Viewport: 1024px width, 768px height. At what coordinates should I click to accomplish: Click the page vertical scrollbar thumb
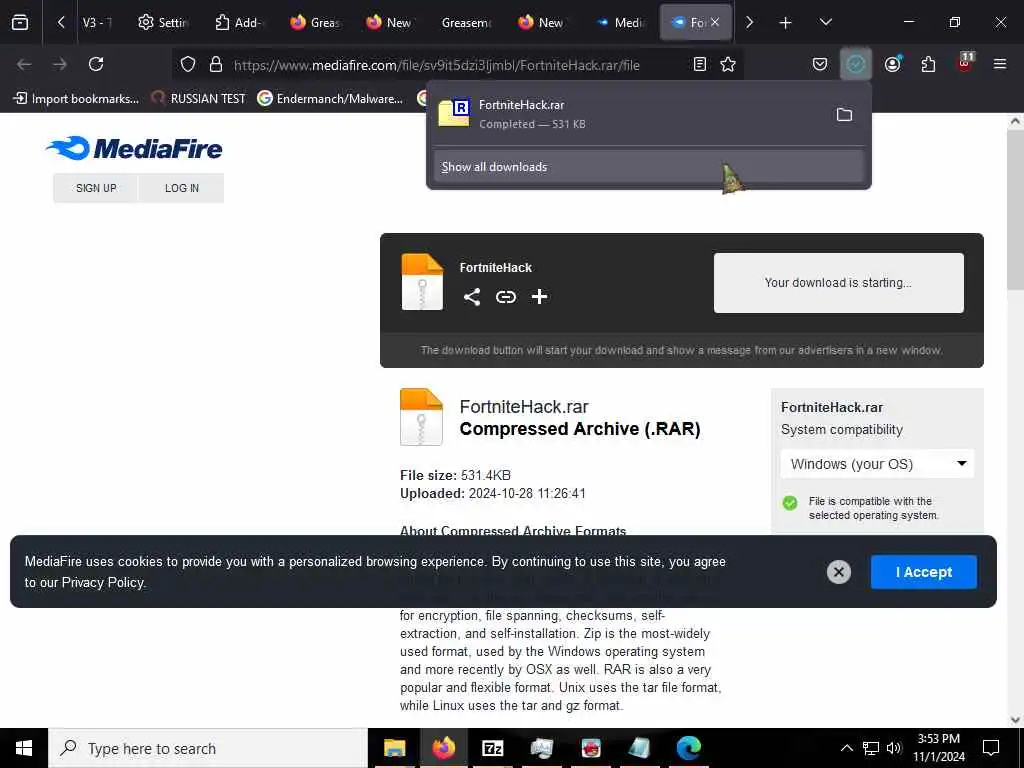coord(1015,209)
